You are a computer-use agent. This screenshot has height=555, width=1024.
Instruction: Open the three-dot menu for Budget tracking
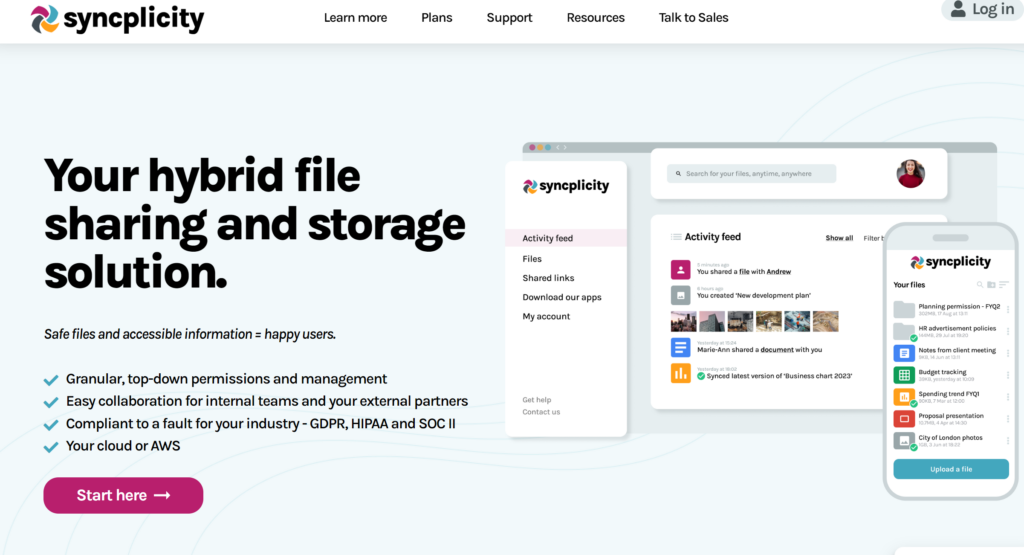(x=1007, y=375)
